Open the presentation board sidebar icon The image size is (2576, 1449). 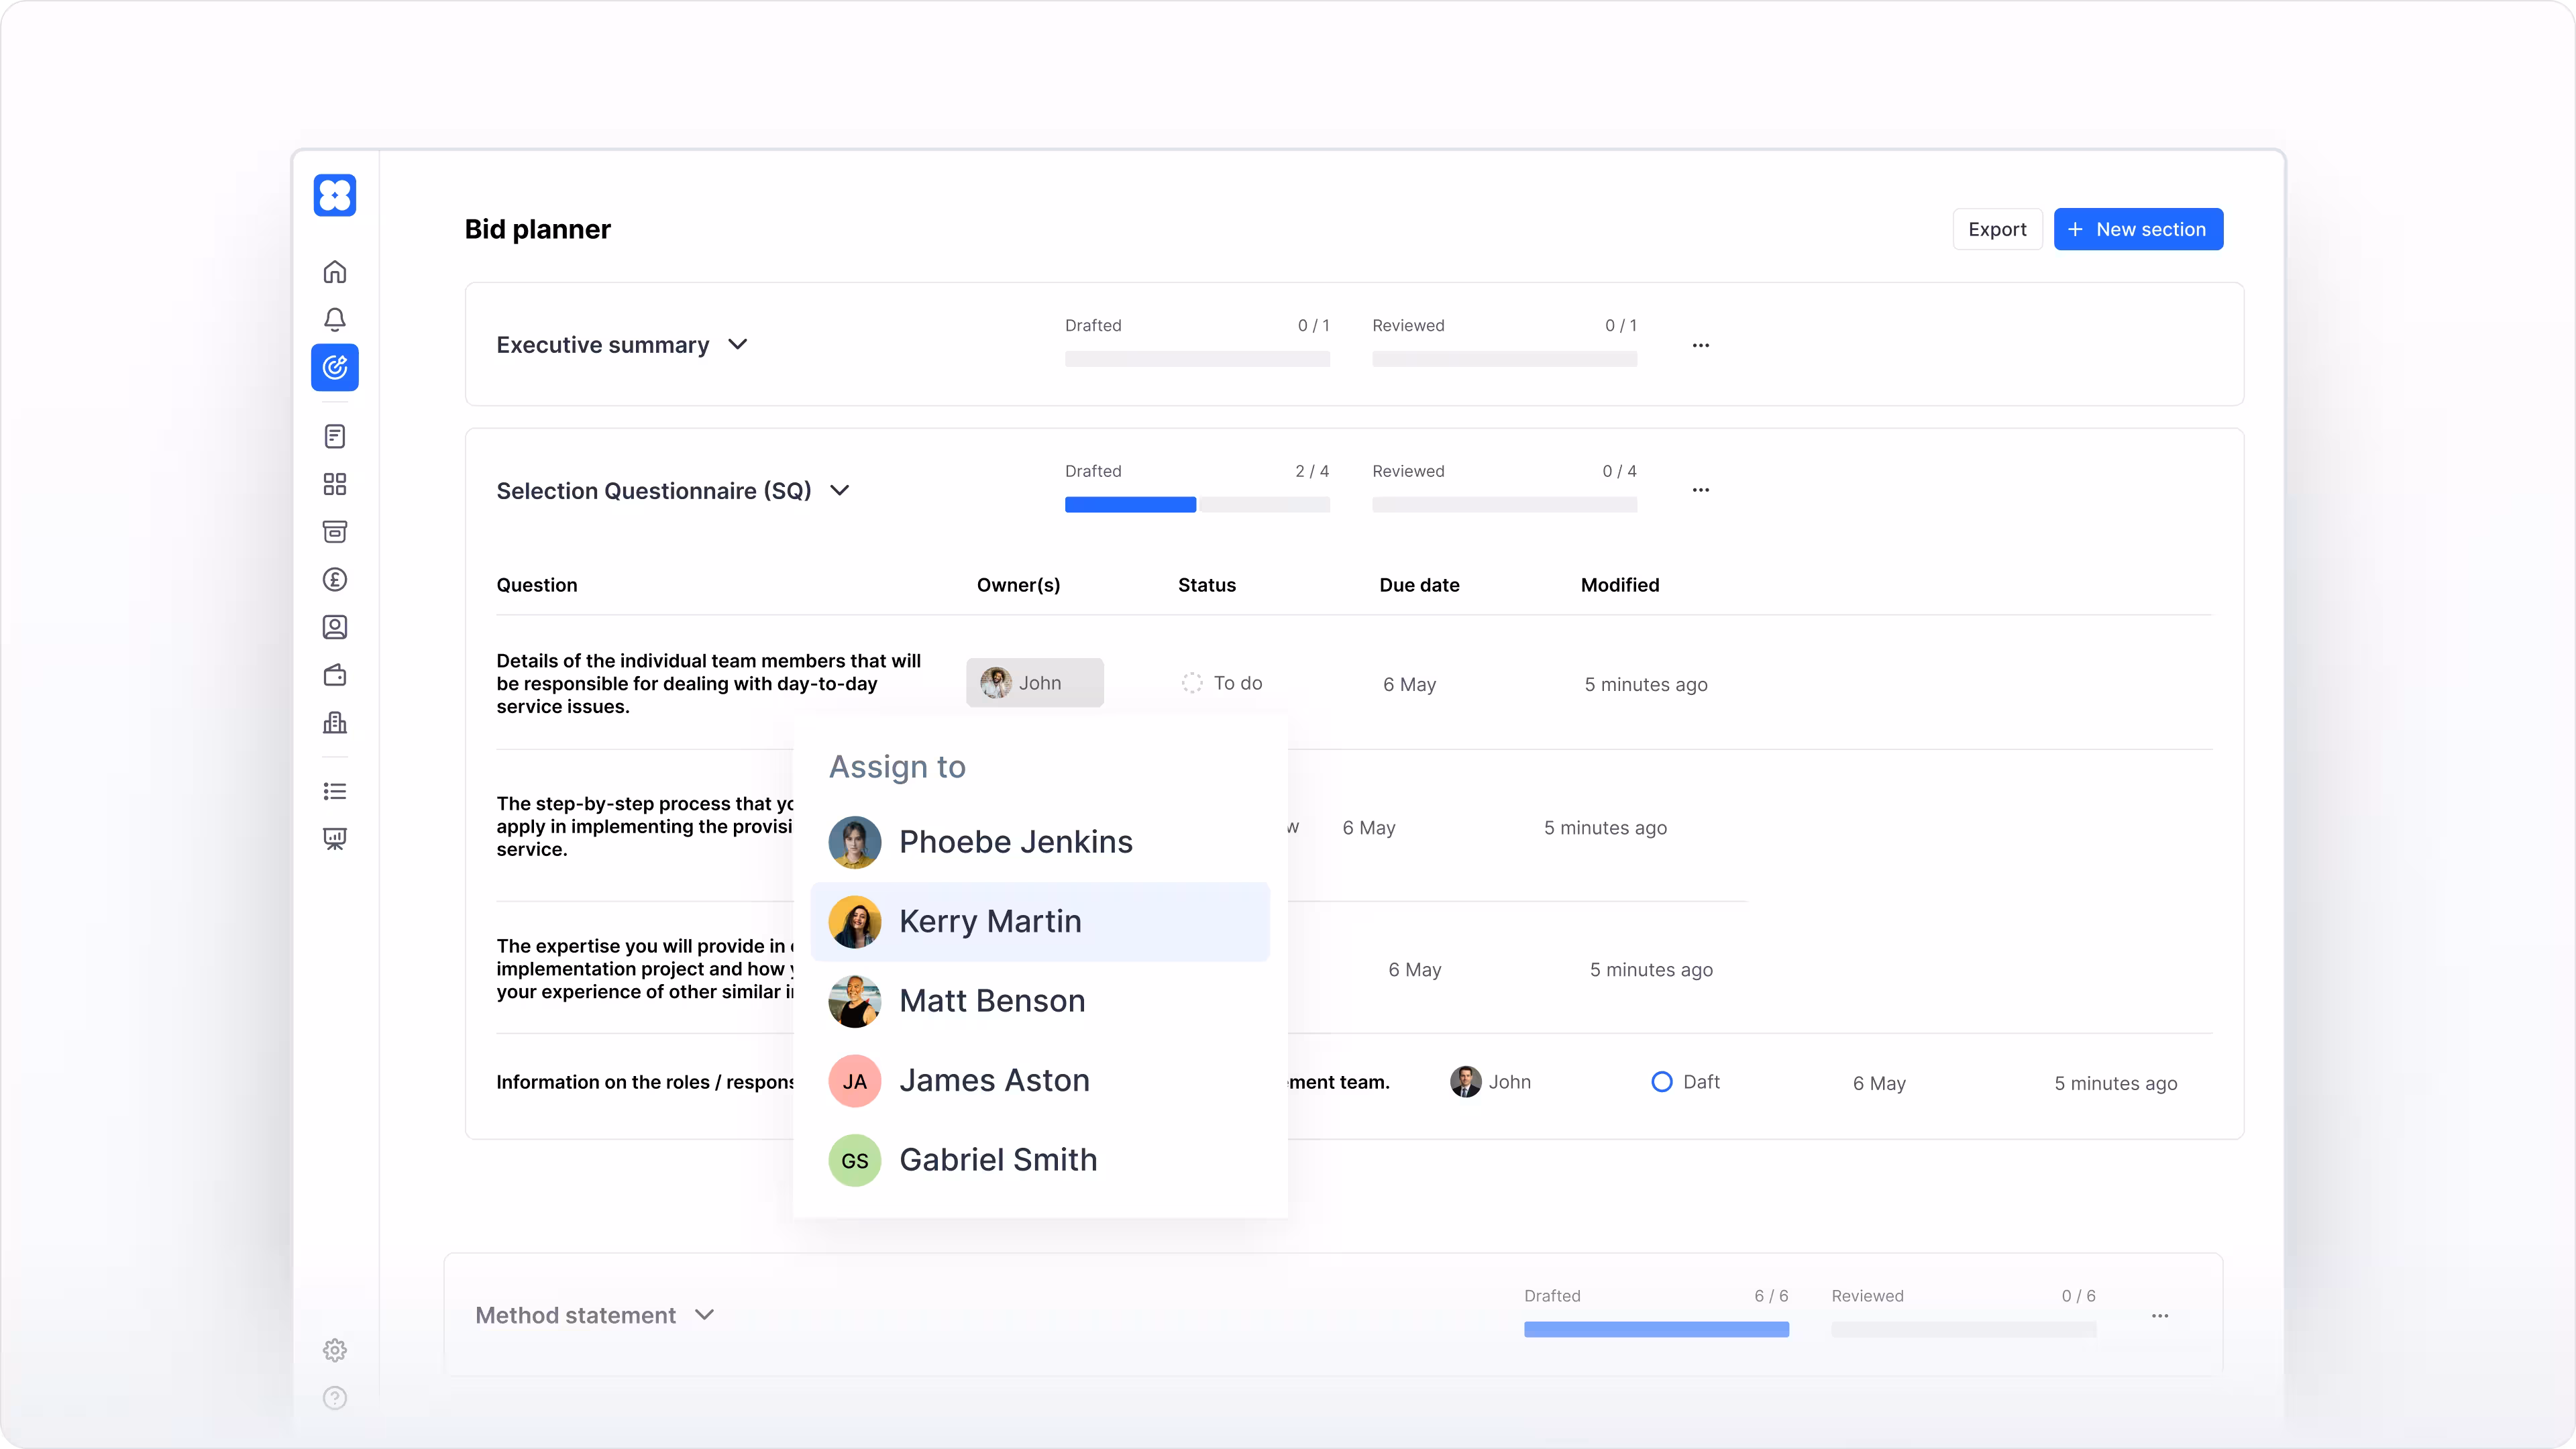point(335,839)
